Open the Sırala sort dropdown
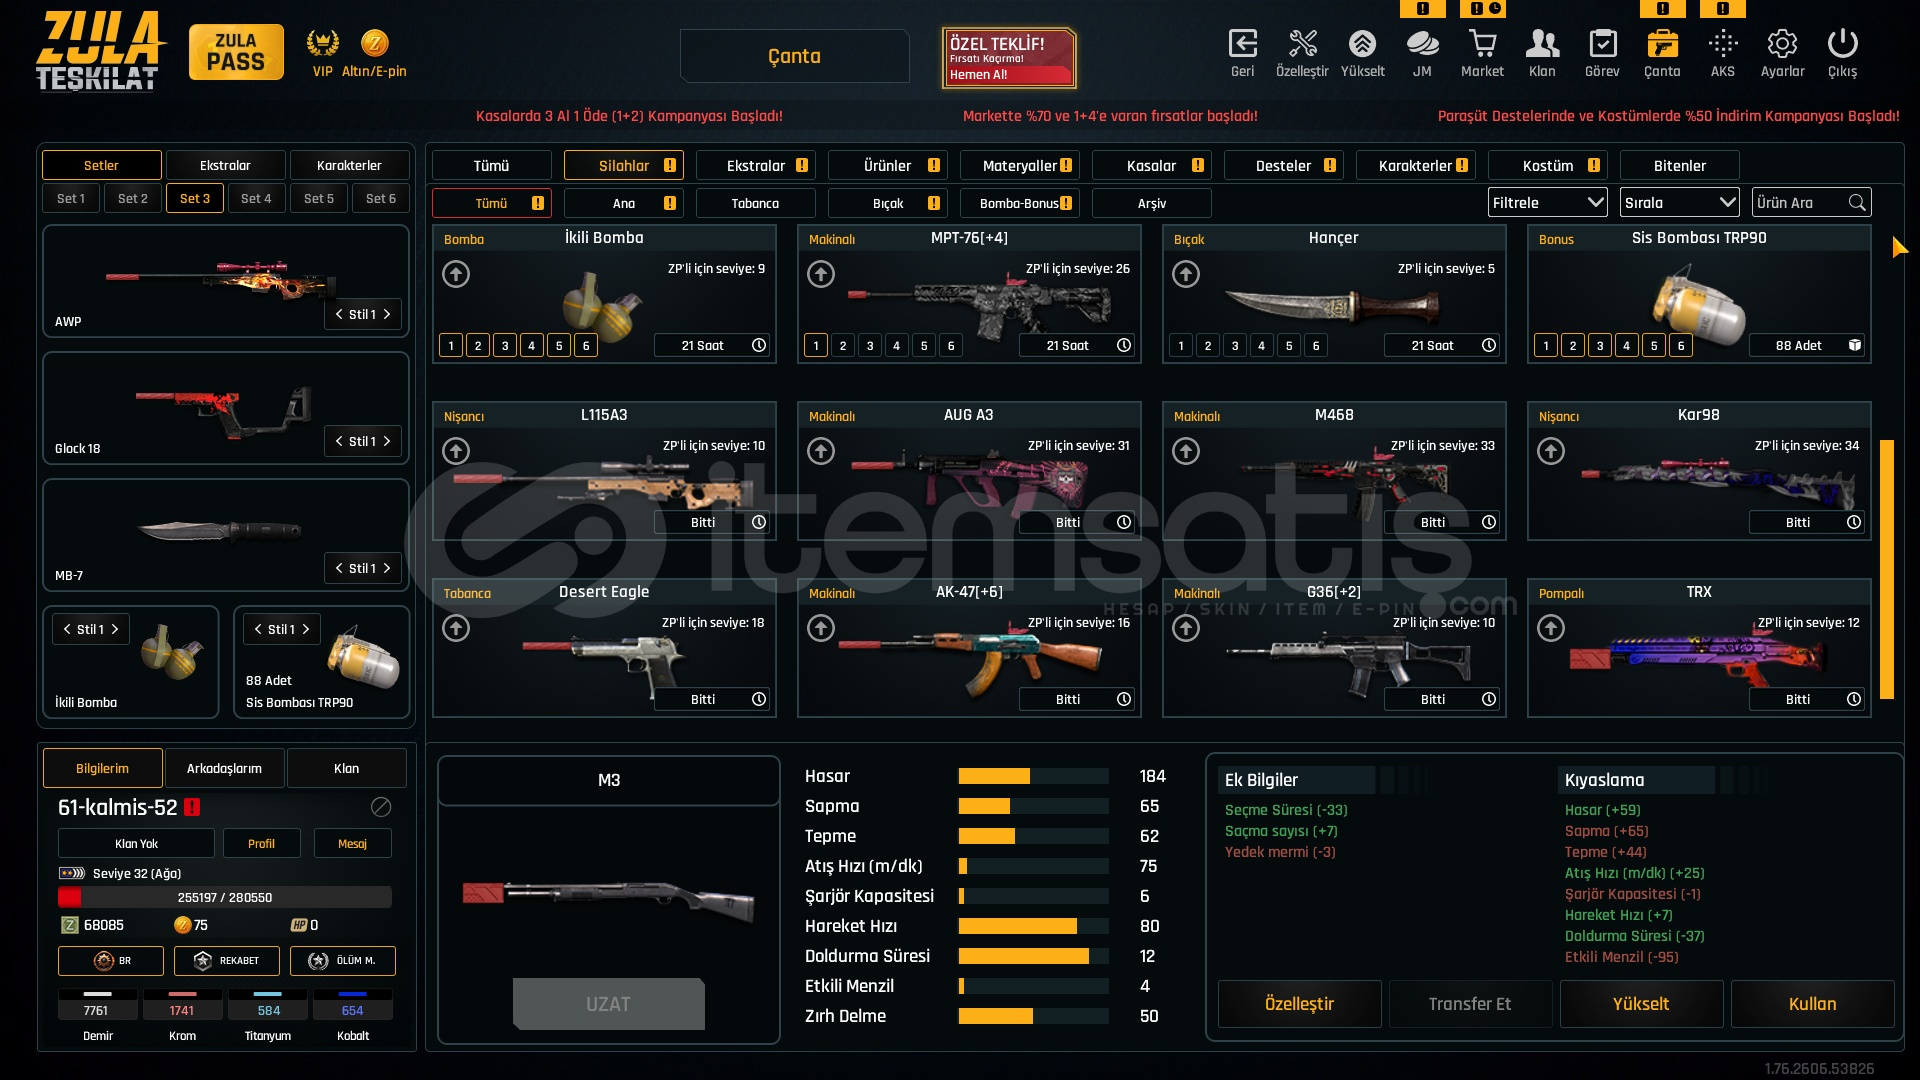Viewport: 1920px width, 1080px height. 1679,202
